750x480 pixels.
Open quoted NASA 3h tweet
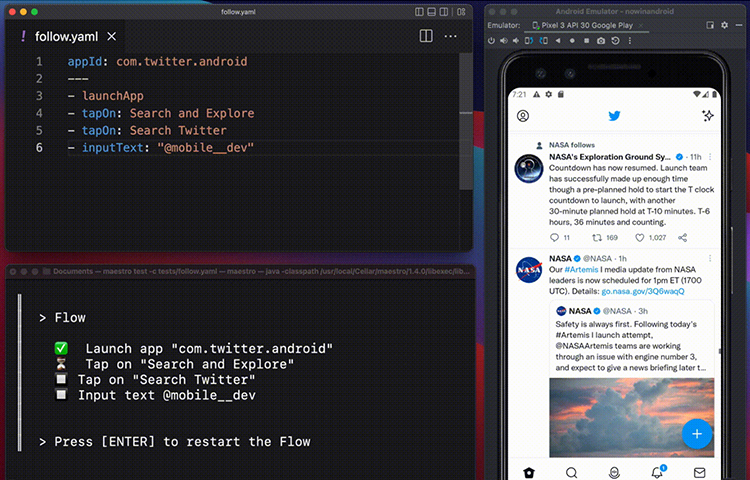coord(631,338)
